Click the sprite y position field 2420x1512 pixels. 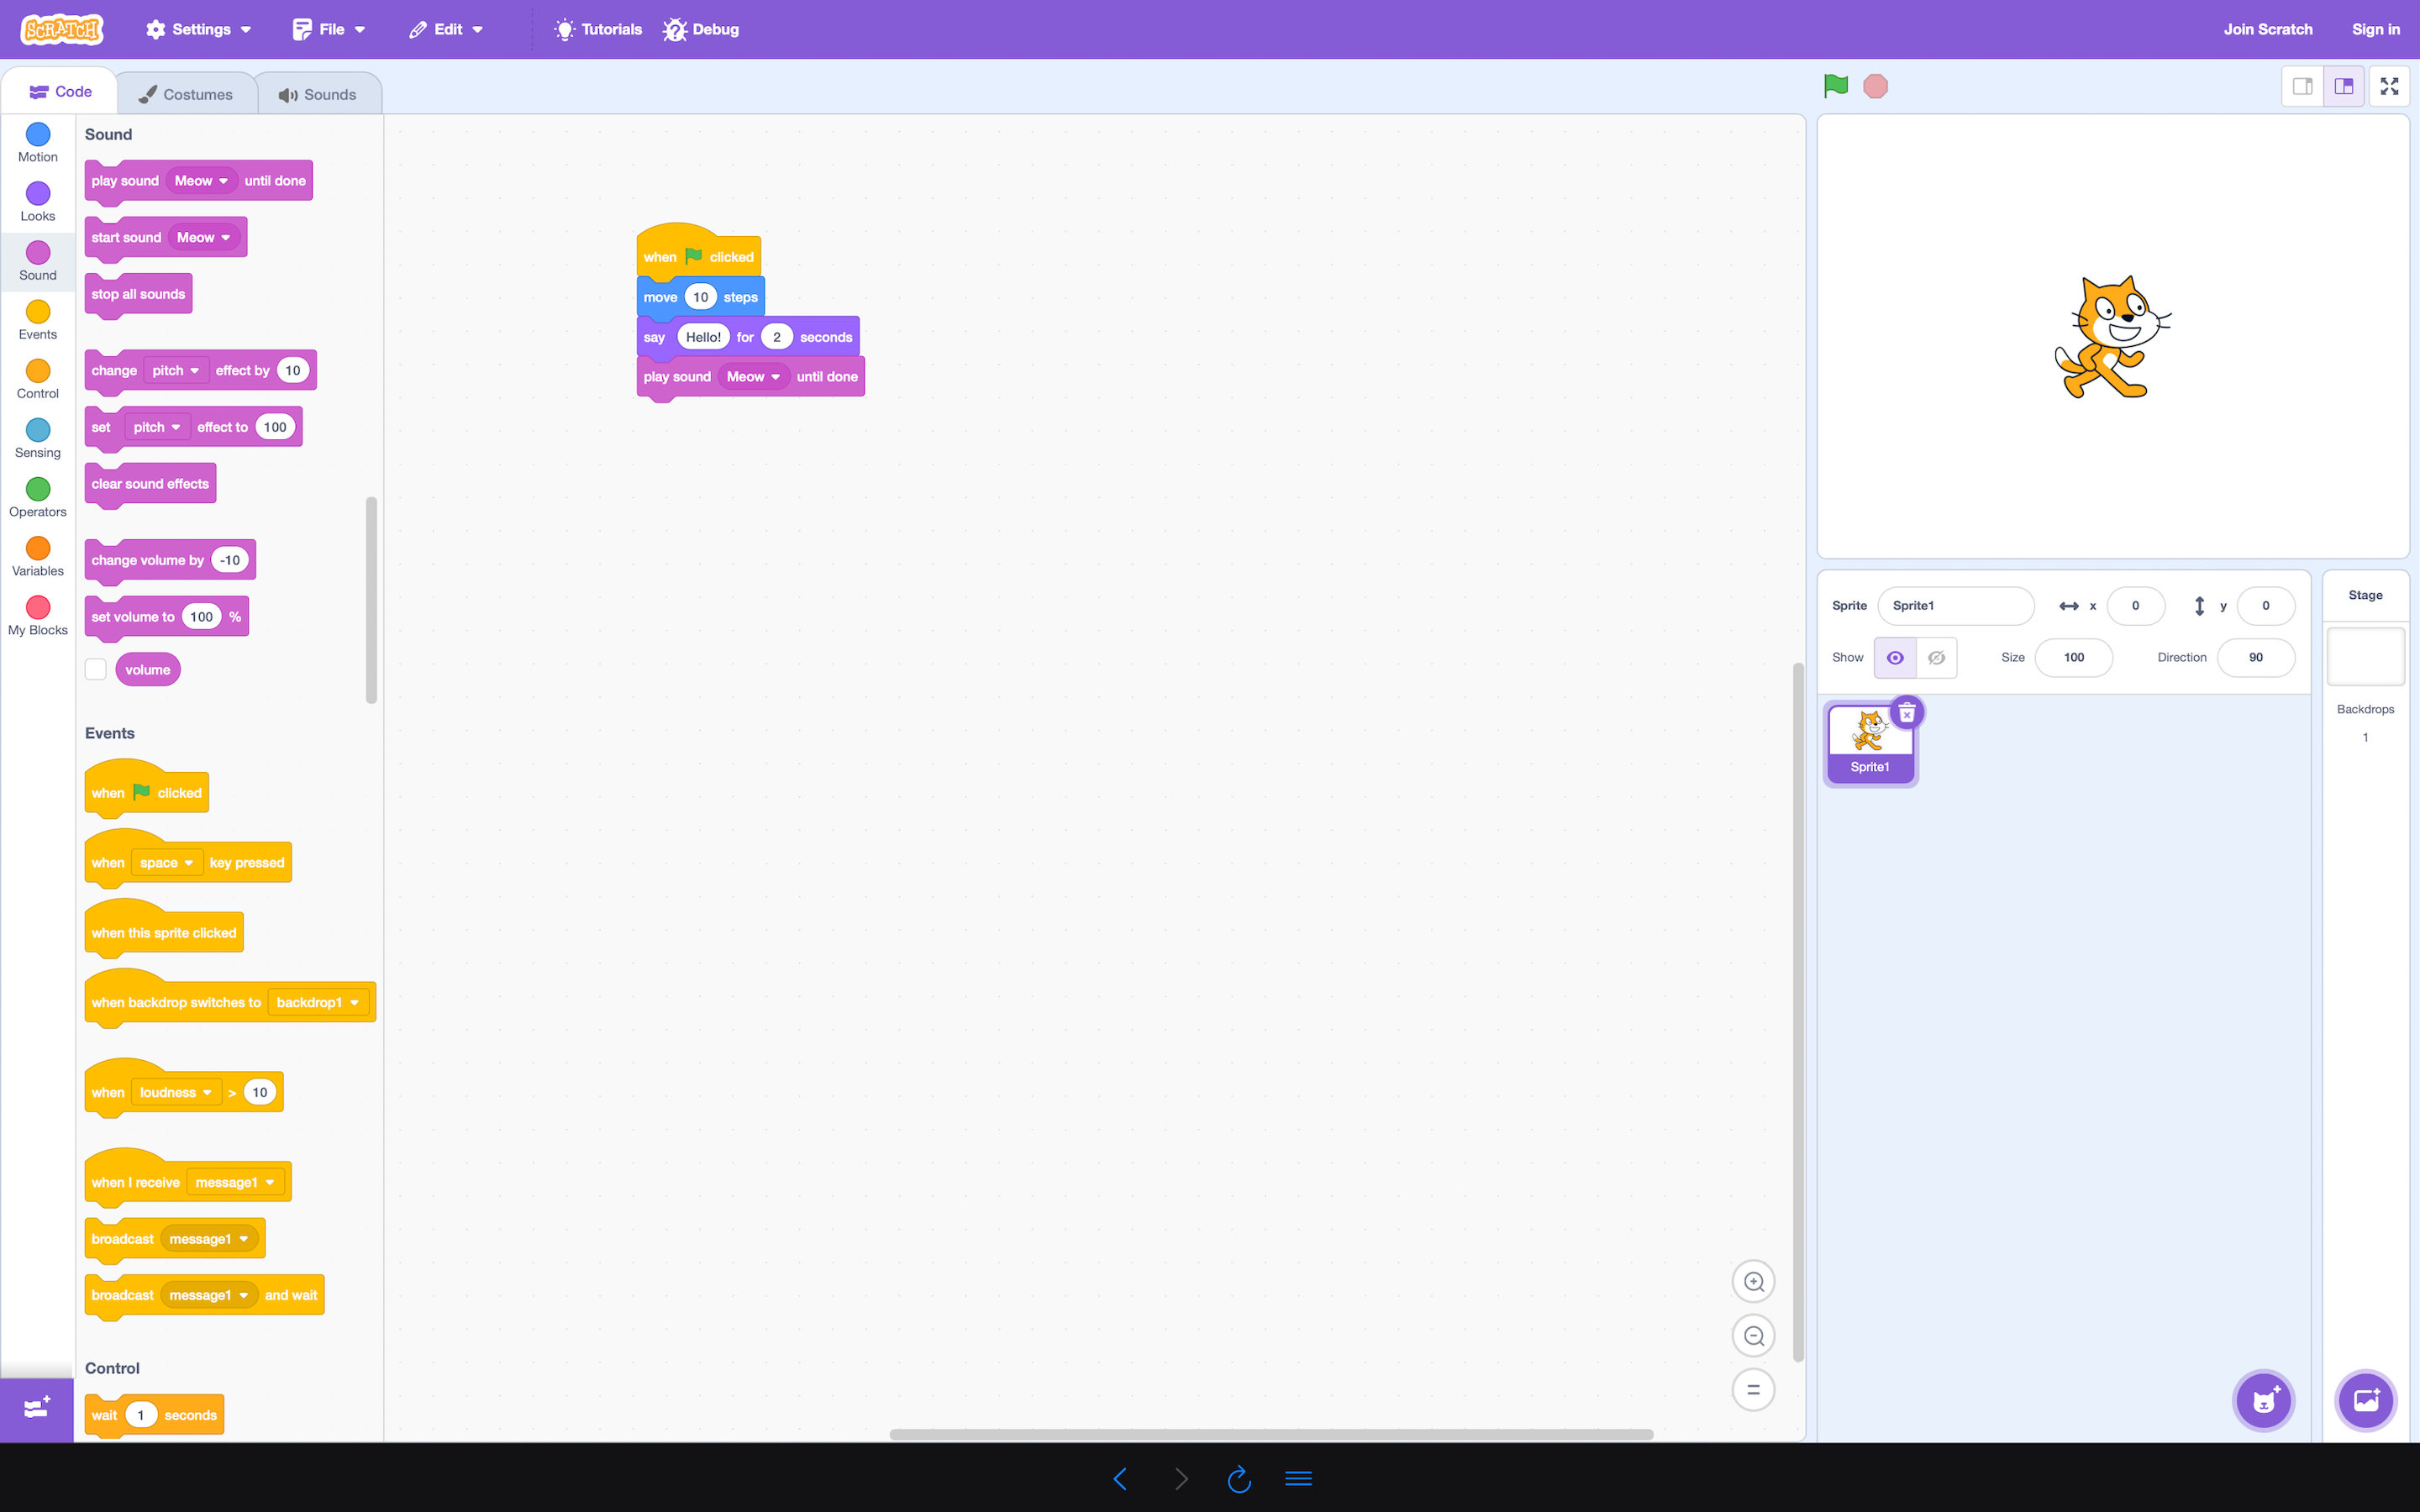(2265, 605)
